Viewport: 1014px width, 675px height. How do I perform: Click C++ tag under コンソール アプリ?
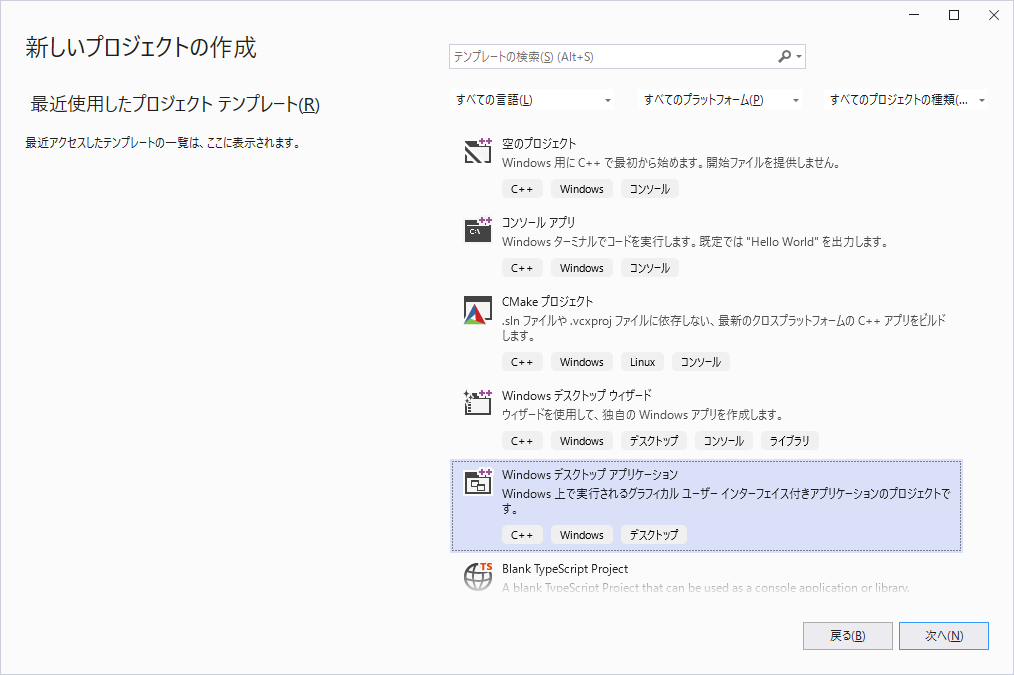[x=522, y=268]
